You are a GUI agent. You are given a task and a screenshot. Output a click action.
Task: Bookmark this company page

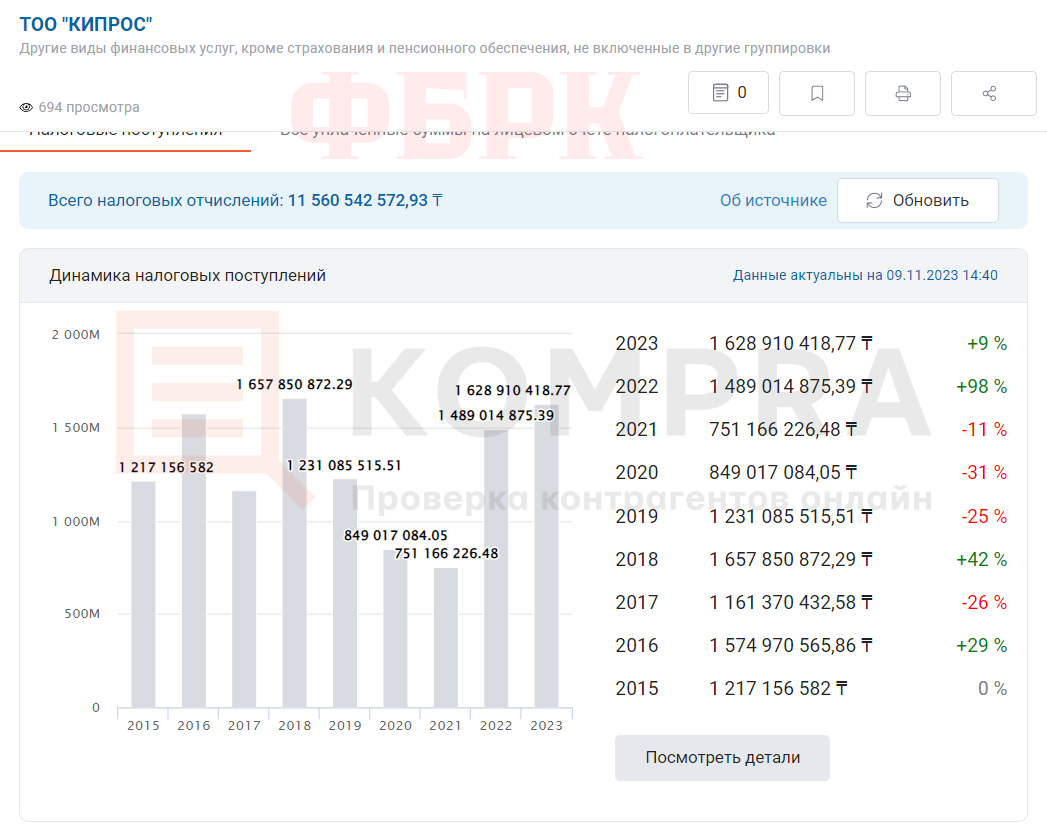[816, 93]
